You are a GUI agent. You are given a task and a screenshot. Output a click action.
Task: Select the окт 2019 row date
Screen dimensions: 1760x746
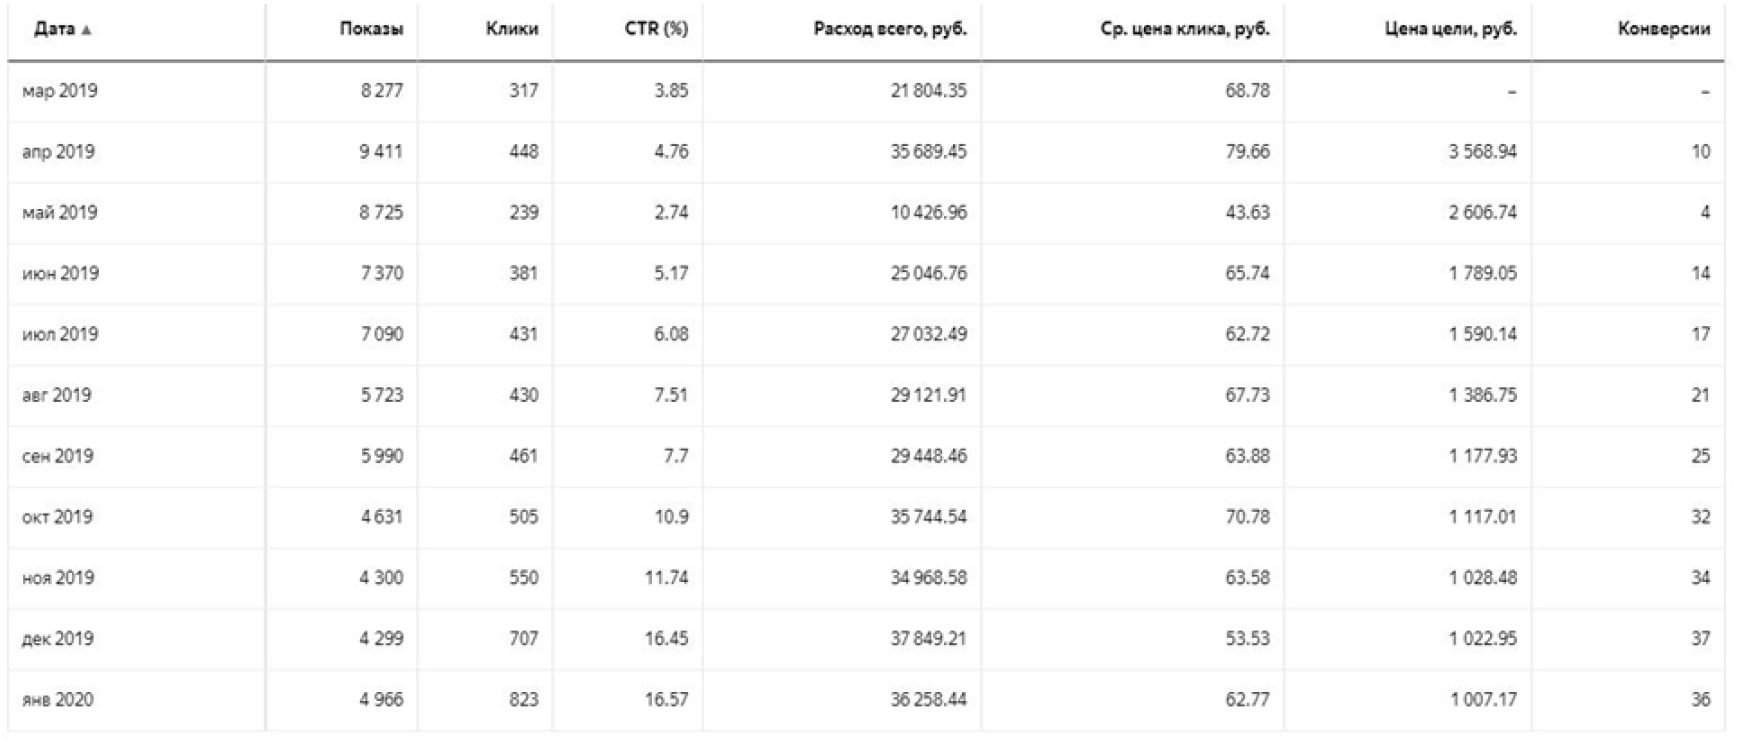57,517
